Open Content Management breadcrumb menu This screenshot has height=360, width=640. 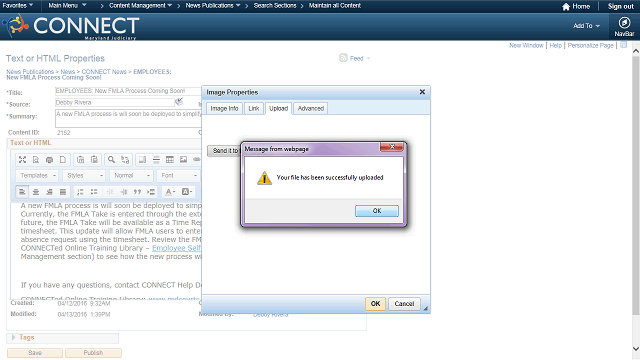click(140, 6)
